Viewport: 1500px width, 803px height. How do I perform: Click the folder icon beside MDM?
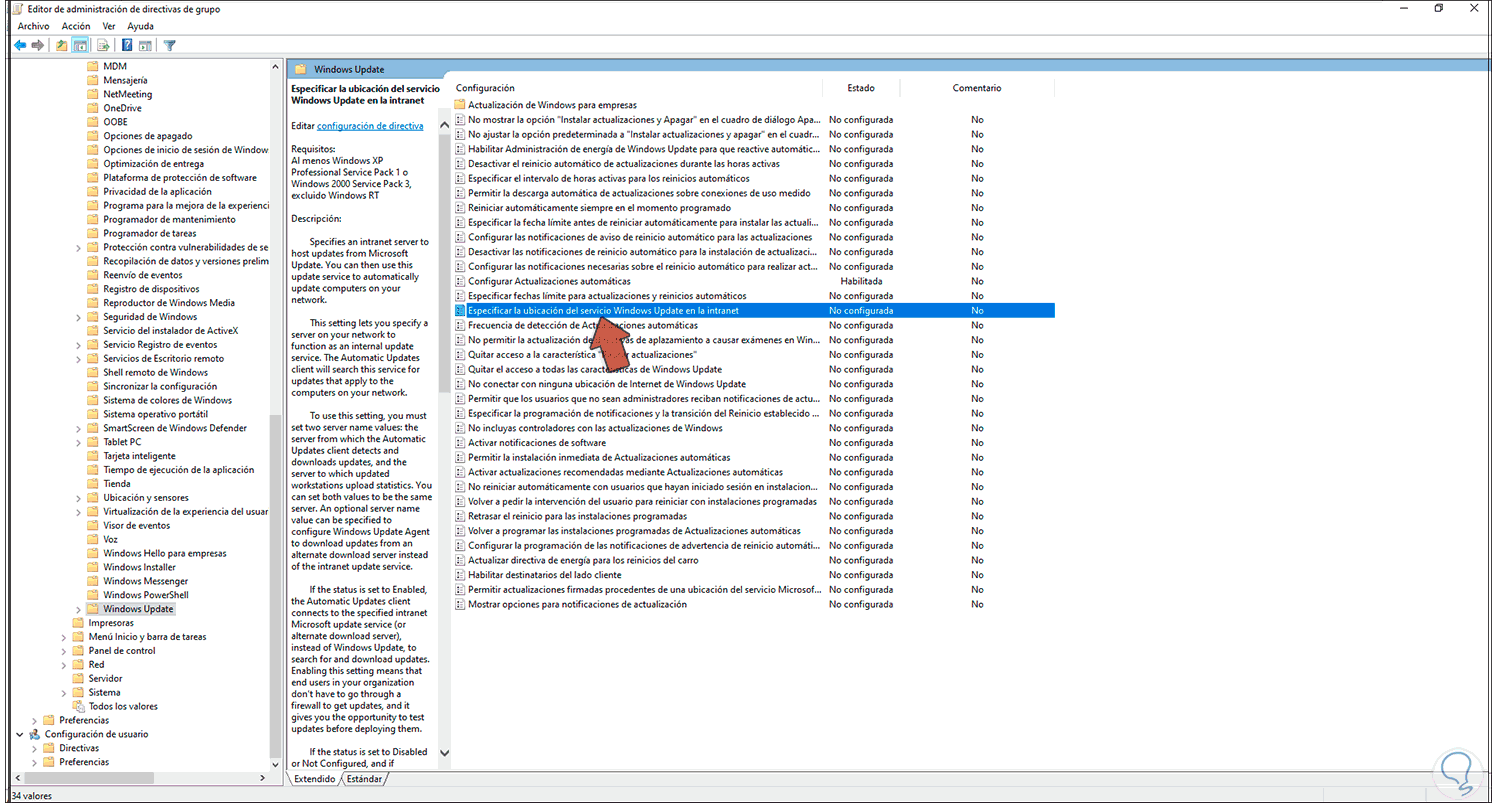click(x=93, y=66)
